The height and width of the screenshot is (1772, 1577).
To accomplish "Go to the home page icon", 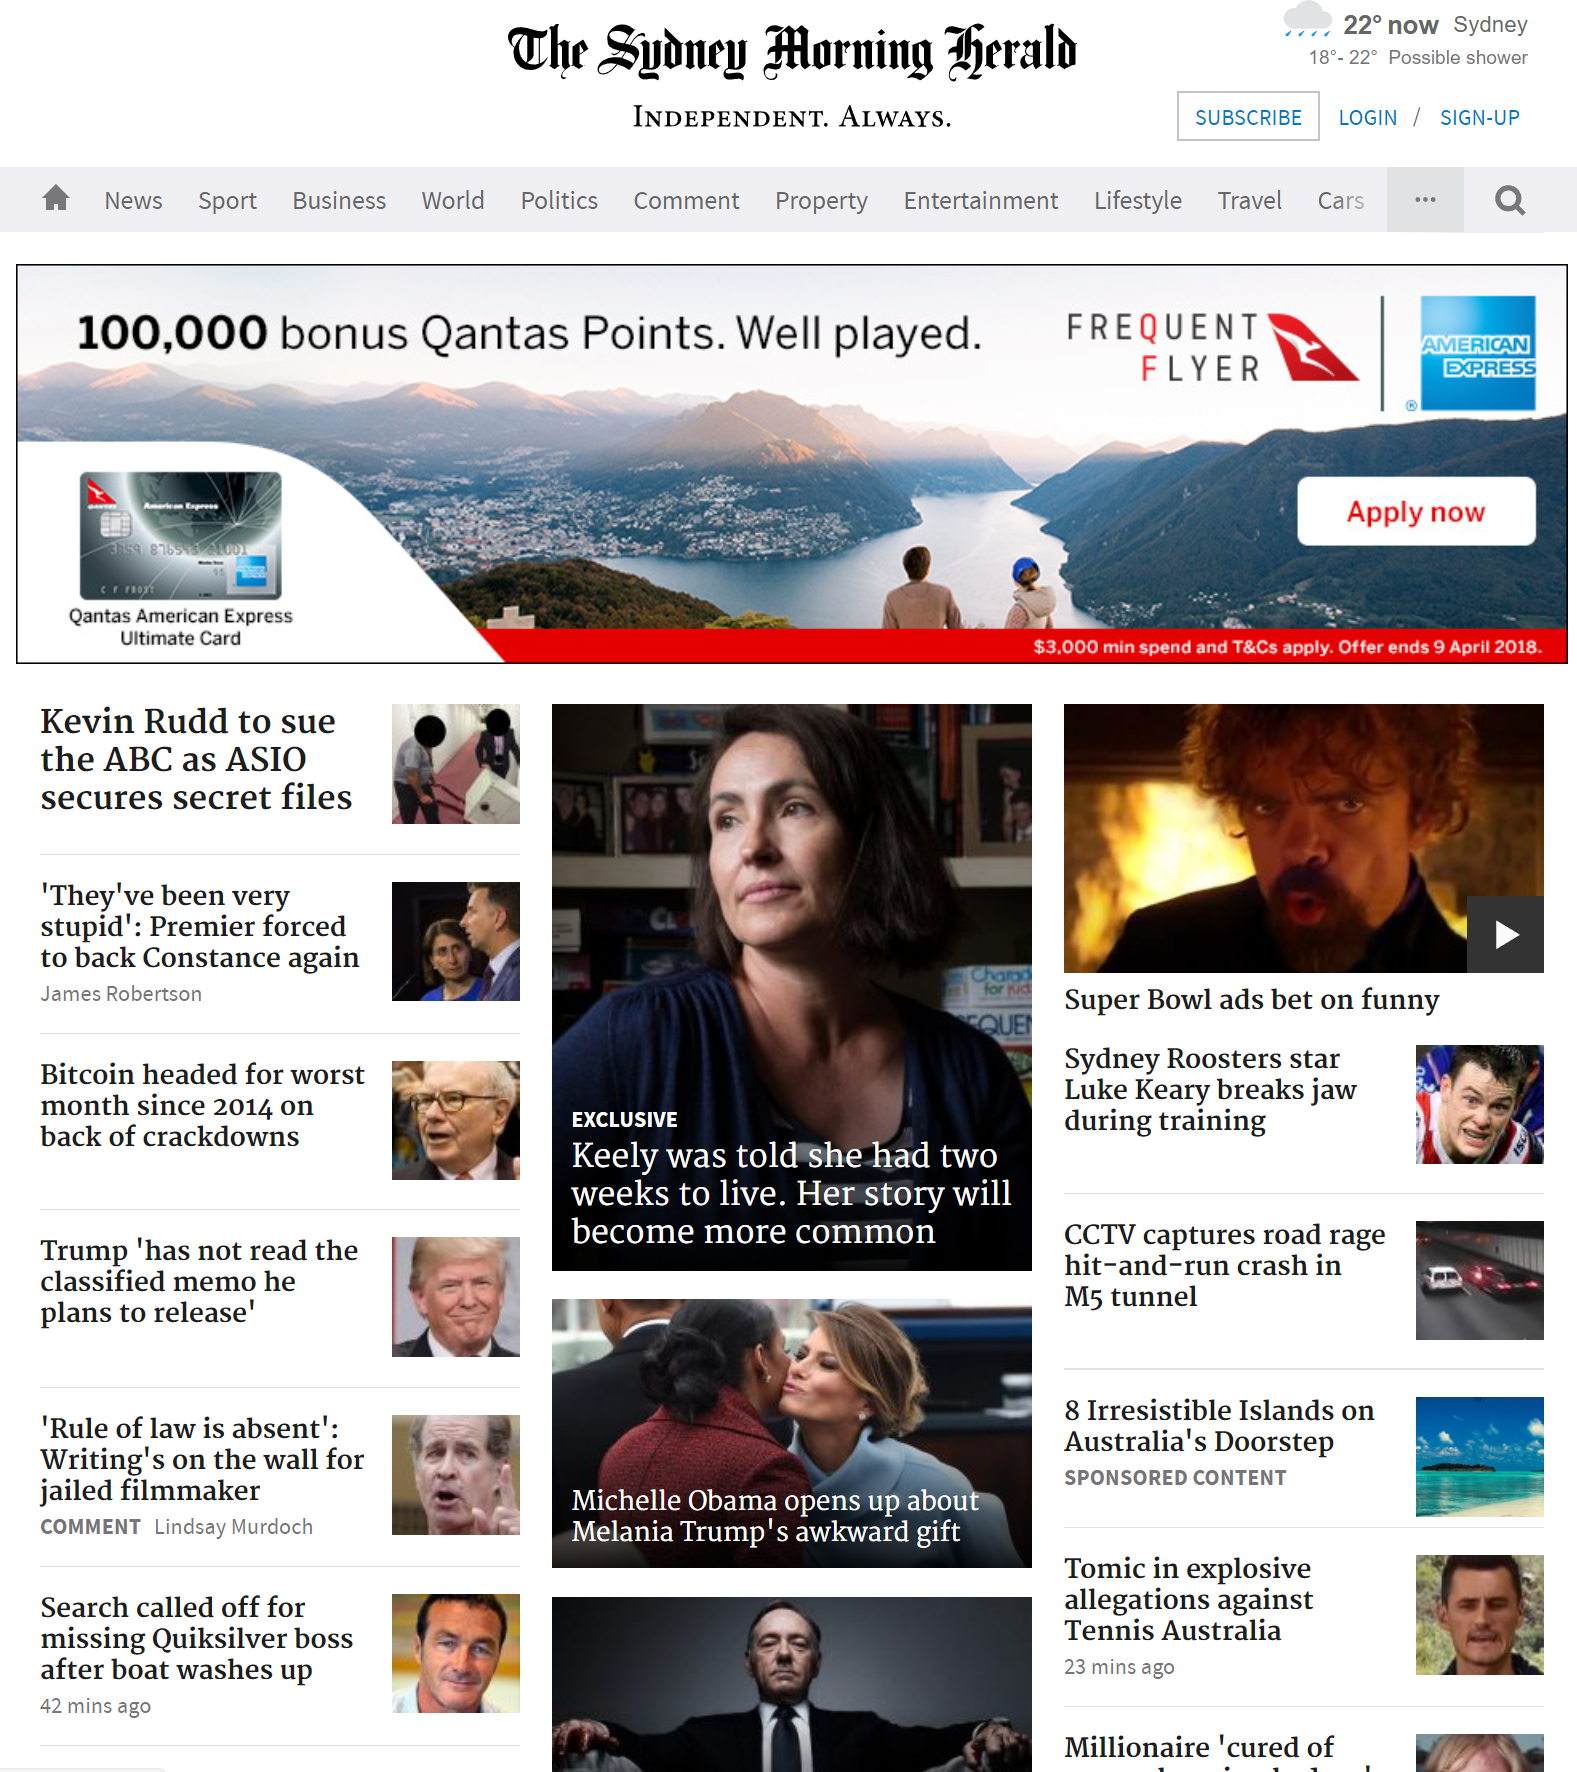I will tap(56, 199).
